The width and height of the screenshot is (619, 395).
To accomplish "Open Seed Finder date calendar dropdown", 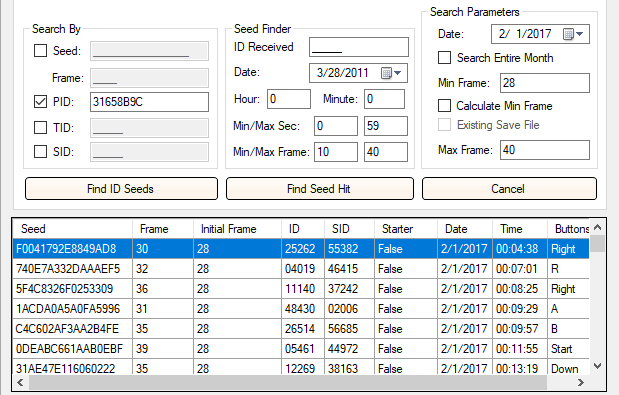I will (x=392, y=73).
